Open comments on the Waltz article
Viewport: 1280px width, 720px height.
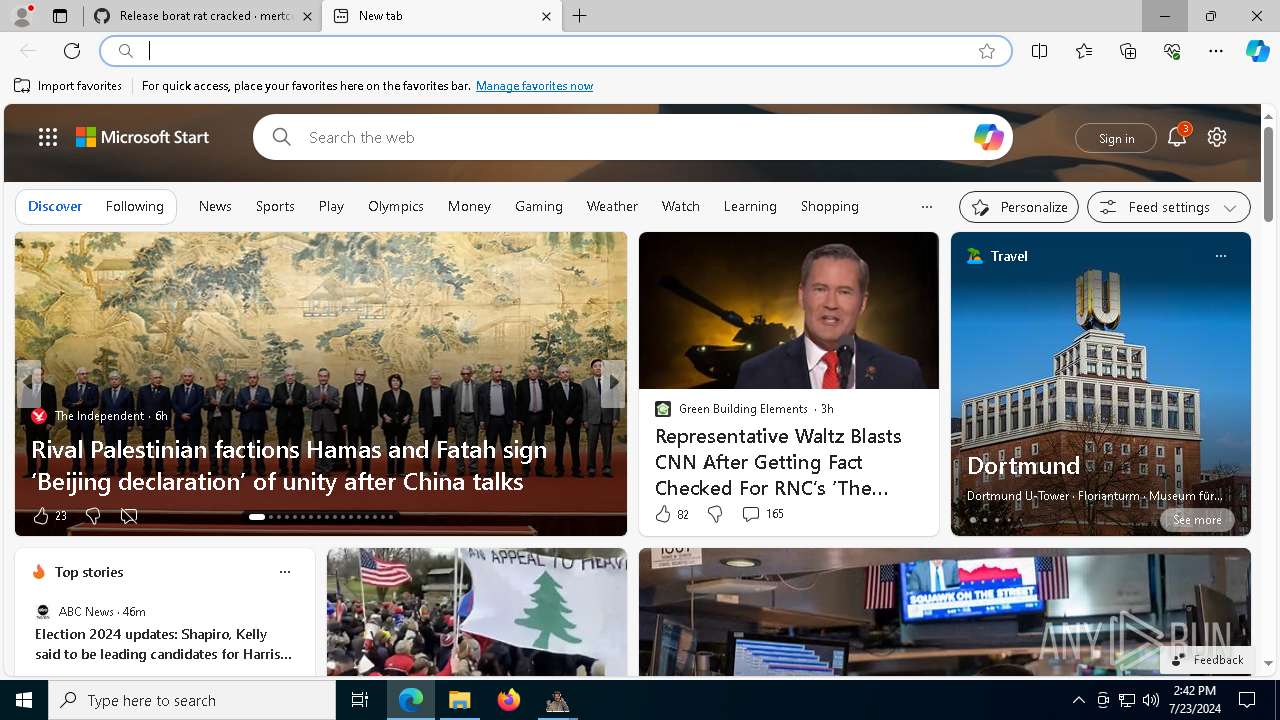click(763, 514)
